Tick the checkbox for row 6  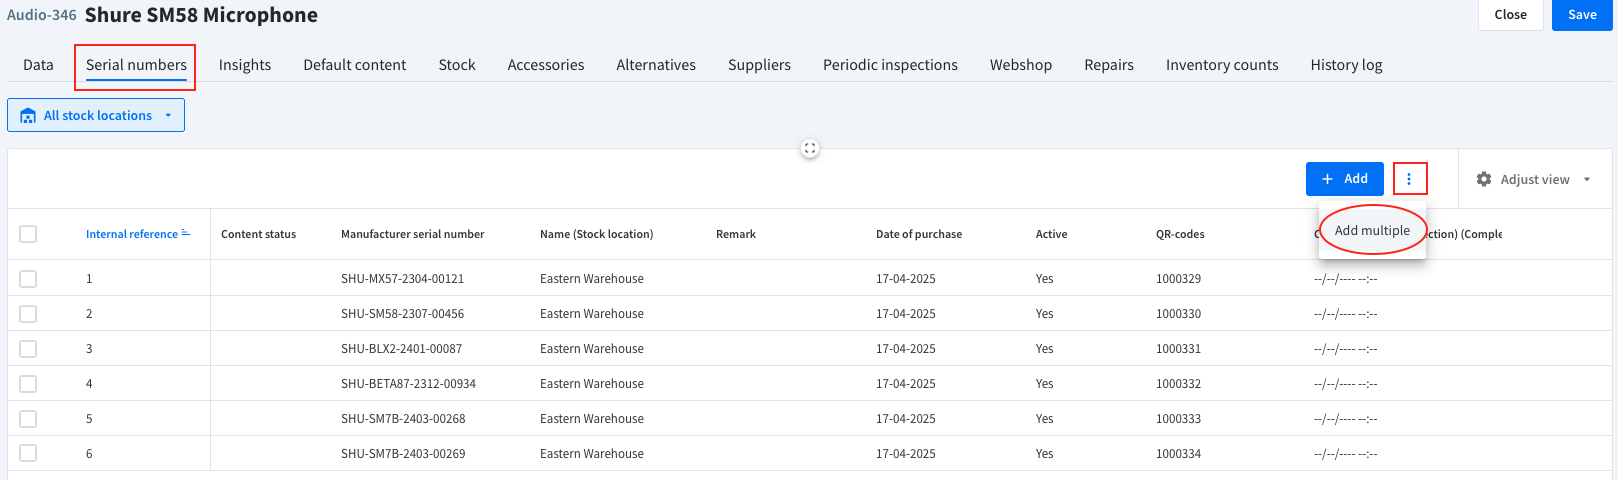28,454
